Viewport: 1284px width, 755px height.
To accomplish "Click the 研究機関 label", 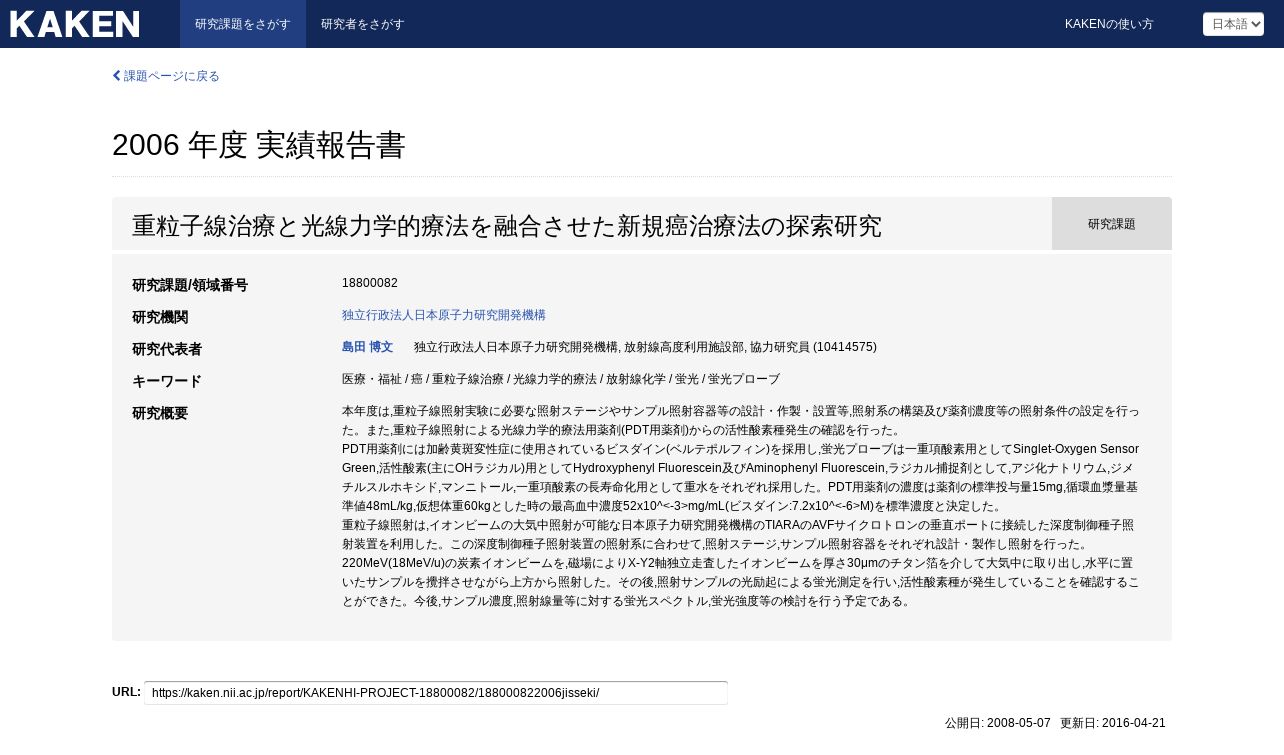I will (x=160, y=317).
